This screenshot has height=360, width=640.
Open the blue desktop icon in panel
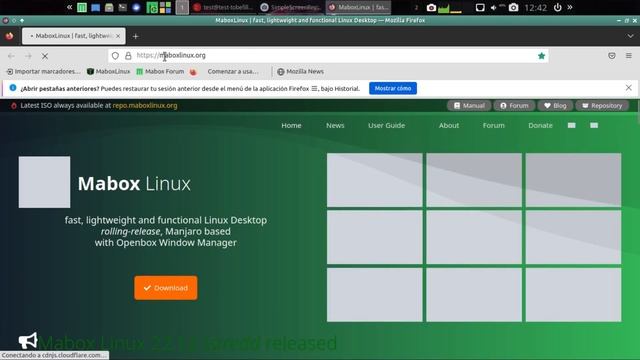96,7
